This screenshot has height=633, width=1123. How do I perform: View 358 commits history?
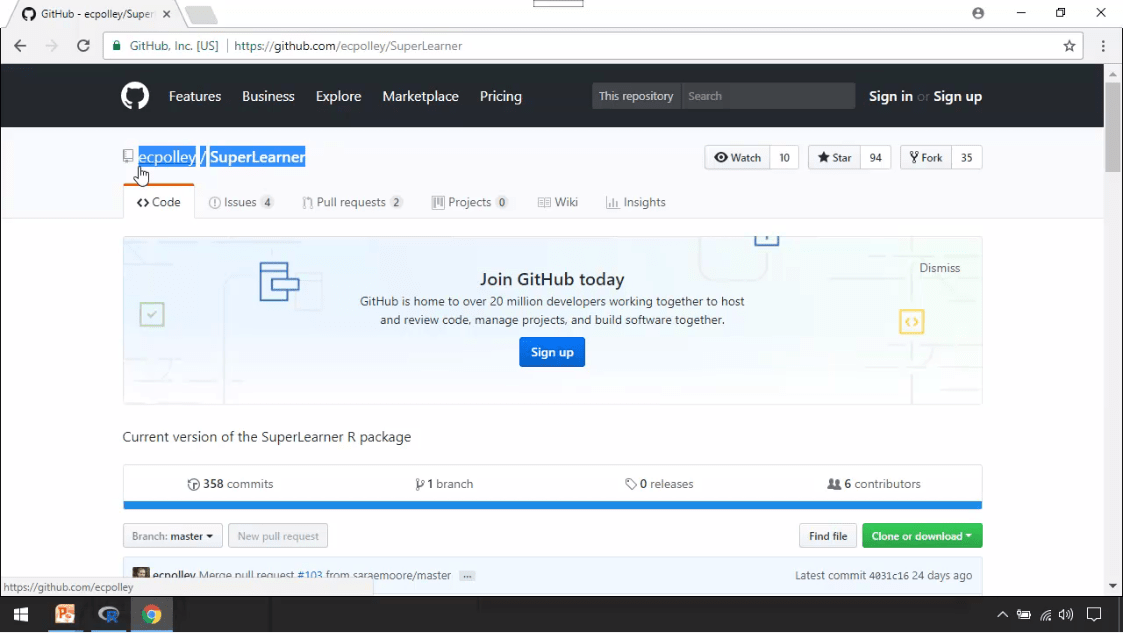230,484
